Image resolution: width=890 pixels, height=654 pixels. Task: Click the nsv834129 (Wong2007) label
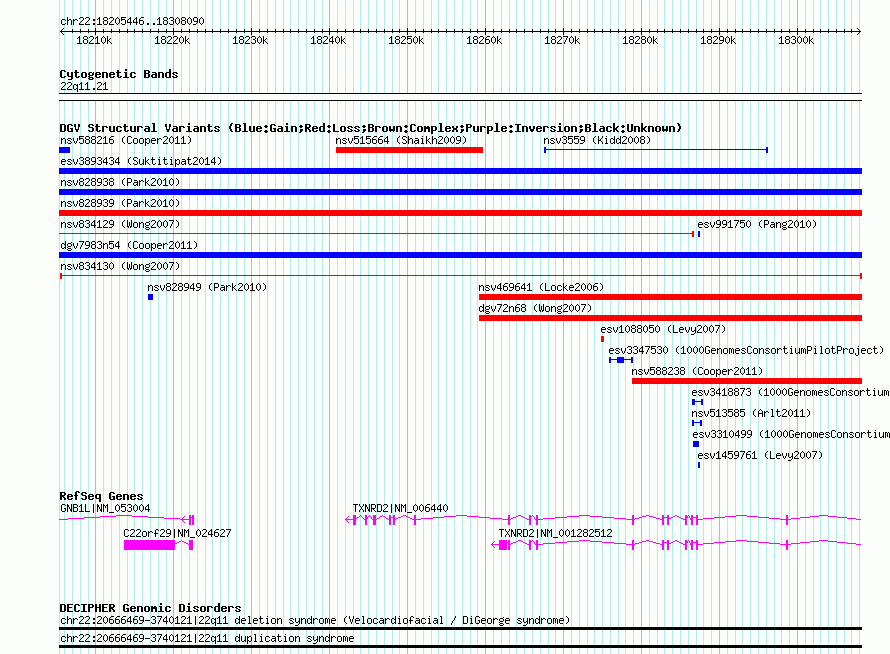click(x=120, y=224)
